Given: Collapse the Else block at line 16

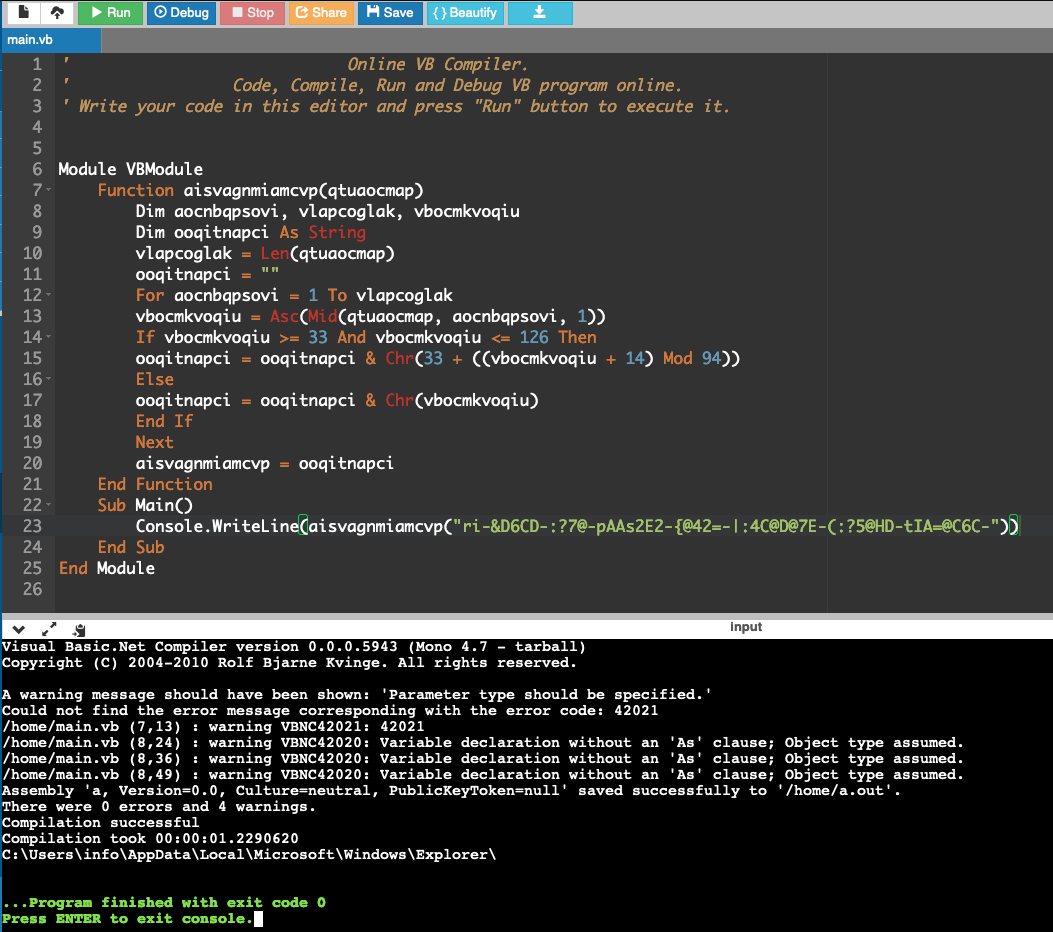Looking at the screenshot, I should pyautogui.click(x=49, y=379).
